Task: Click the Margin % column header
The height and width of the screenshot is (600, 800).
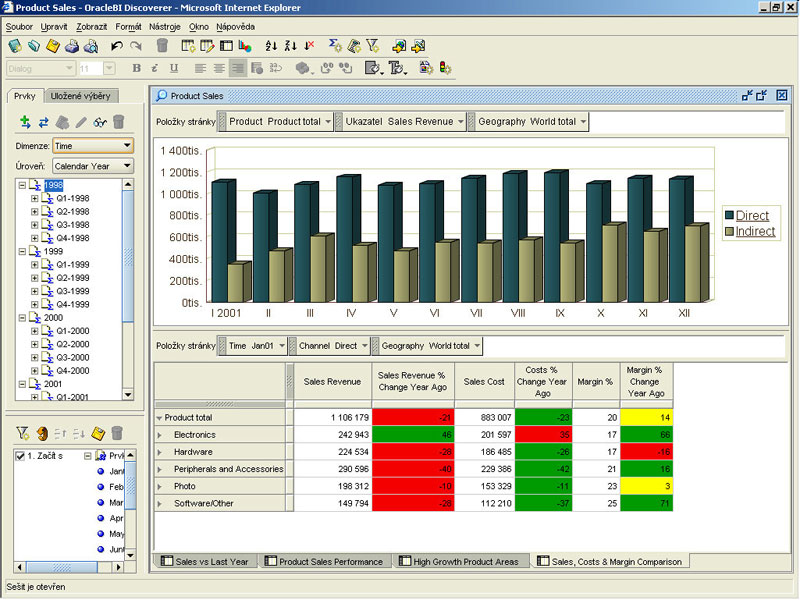Action: 595,382
